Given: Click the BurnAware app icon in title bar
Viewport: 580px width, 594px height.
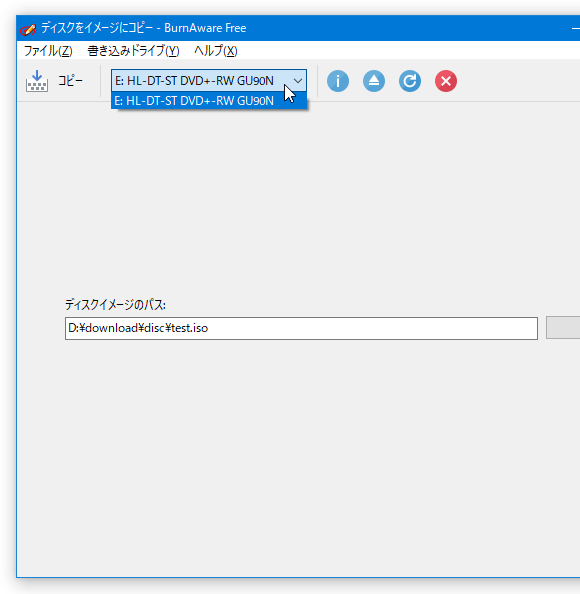Looking at the screenshot, I should point(28,29).
